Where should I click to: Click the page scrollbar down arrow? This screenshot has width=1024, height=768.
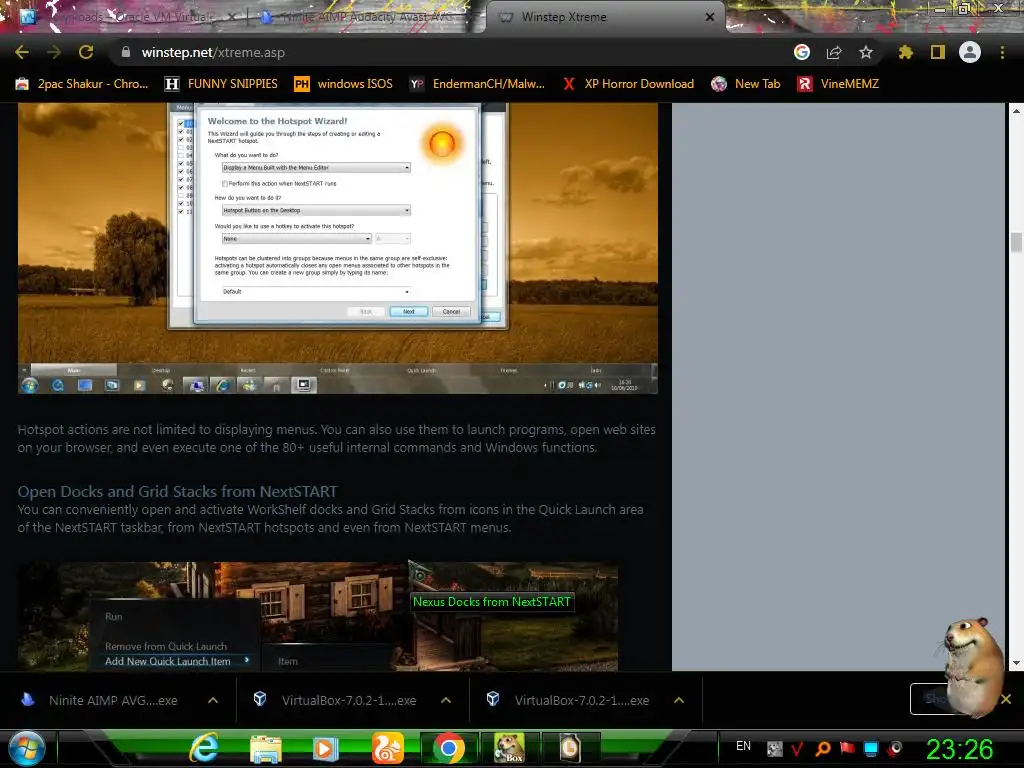(1016, 663)
